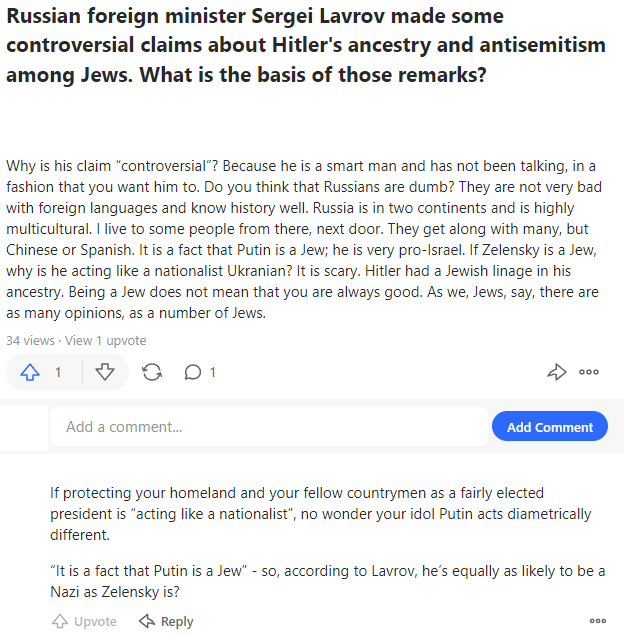Click the upvote count number beside the arrow
This screenshot has width=624, height=636.
[58, 372]
